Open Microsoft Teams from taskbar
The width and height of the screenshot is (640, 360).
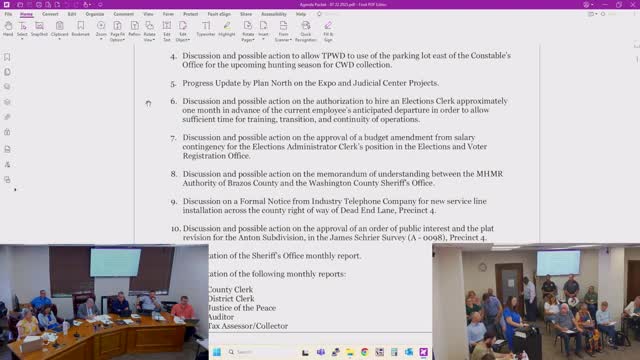click(321, 352)
